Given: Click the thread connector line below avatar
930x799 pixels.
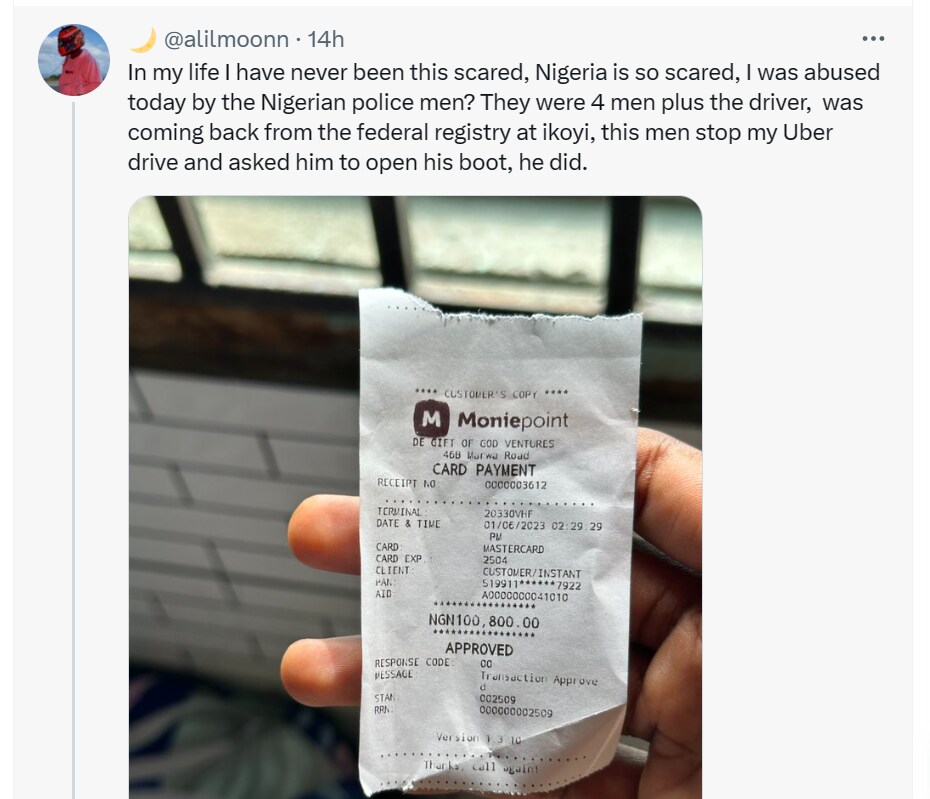Looking at the screenshot, I should (74, 450).
